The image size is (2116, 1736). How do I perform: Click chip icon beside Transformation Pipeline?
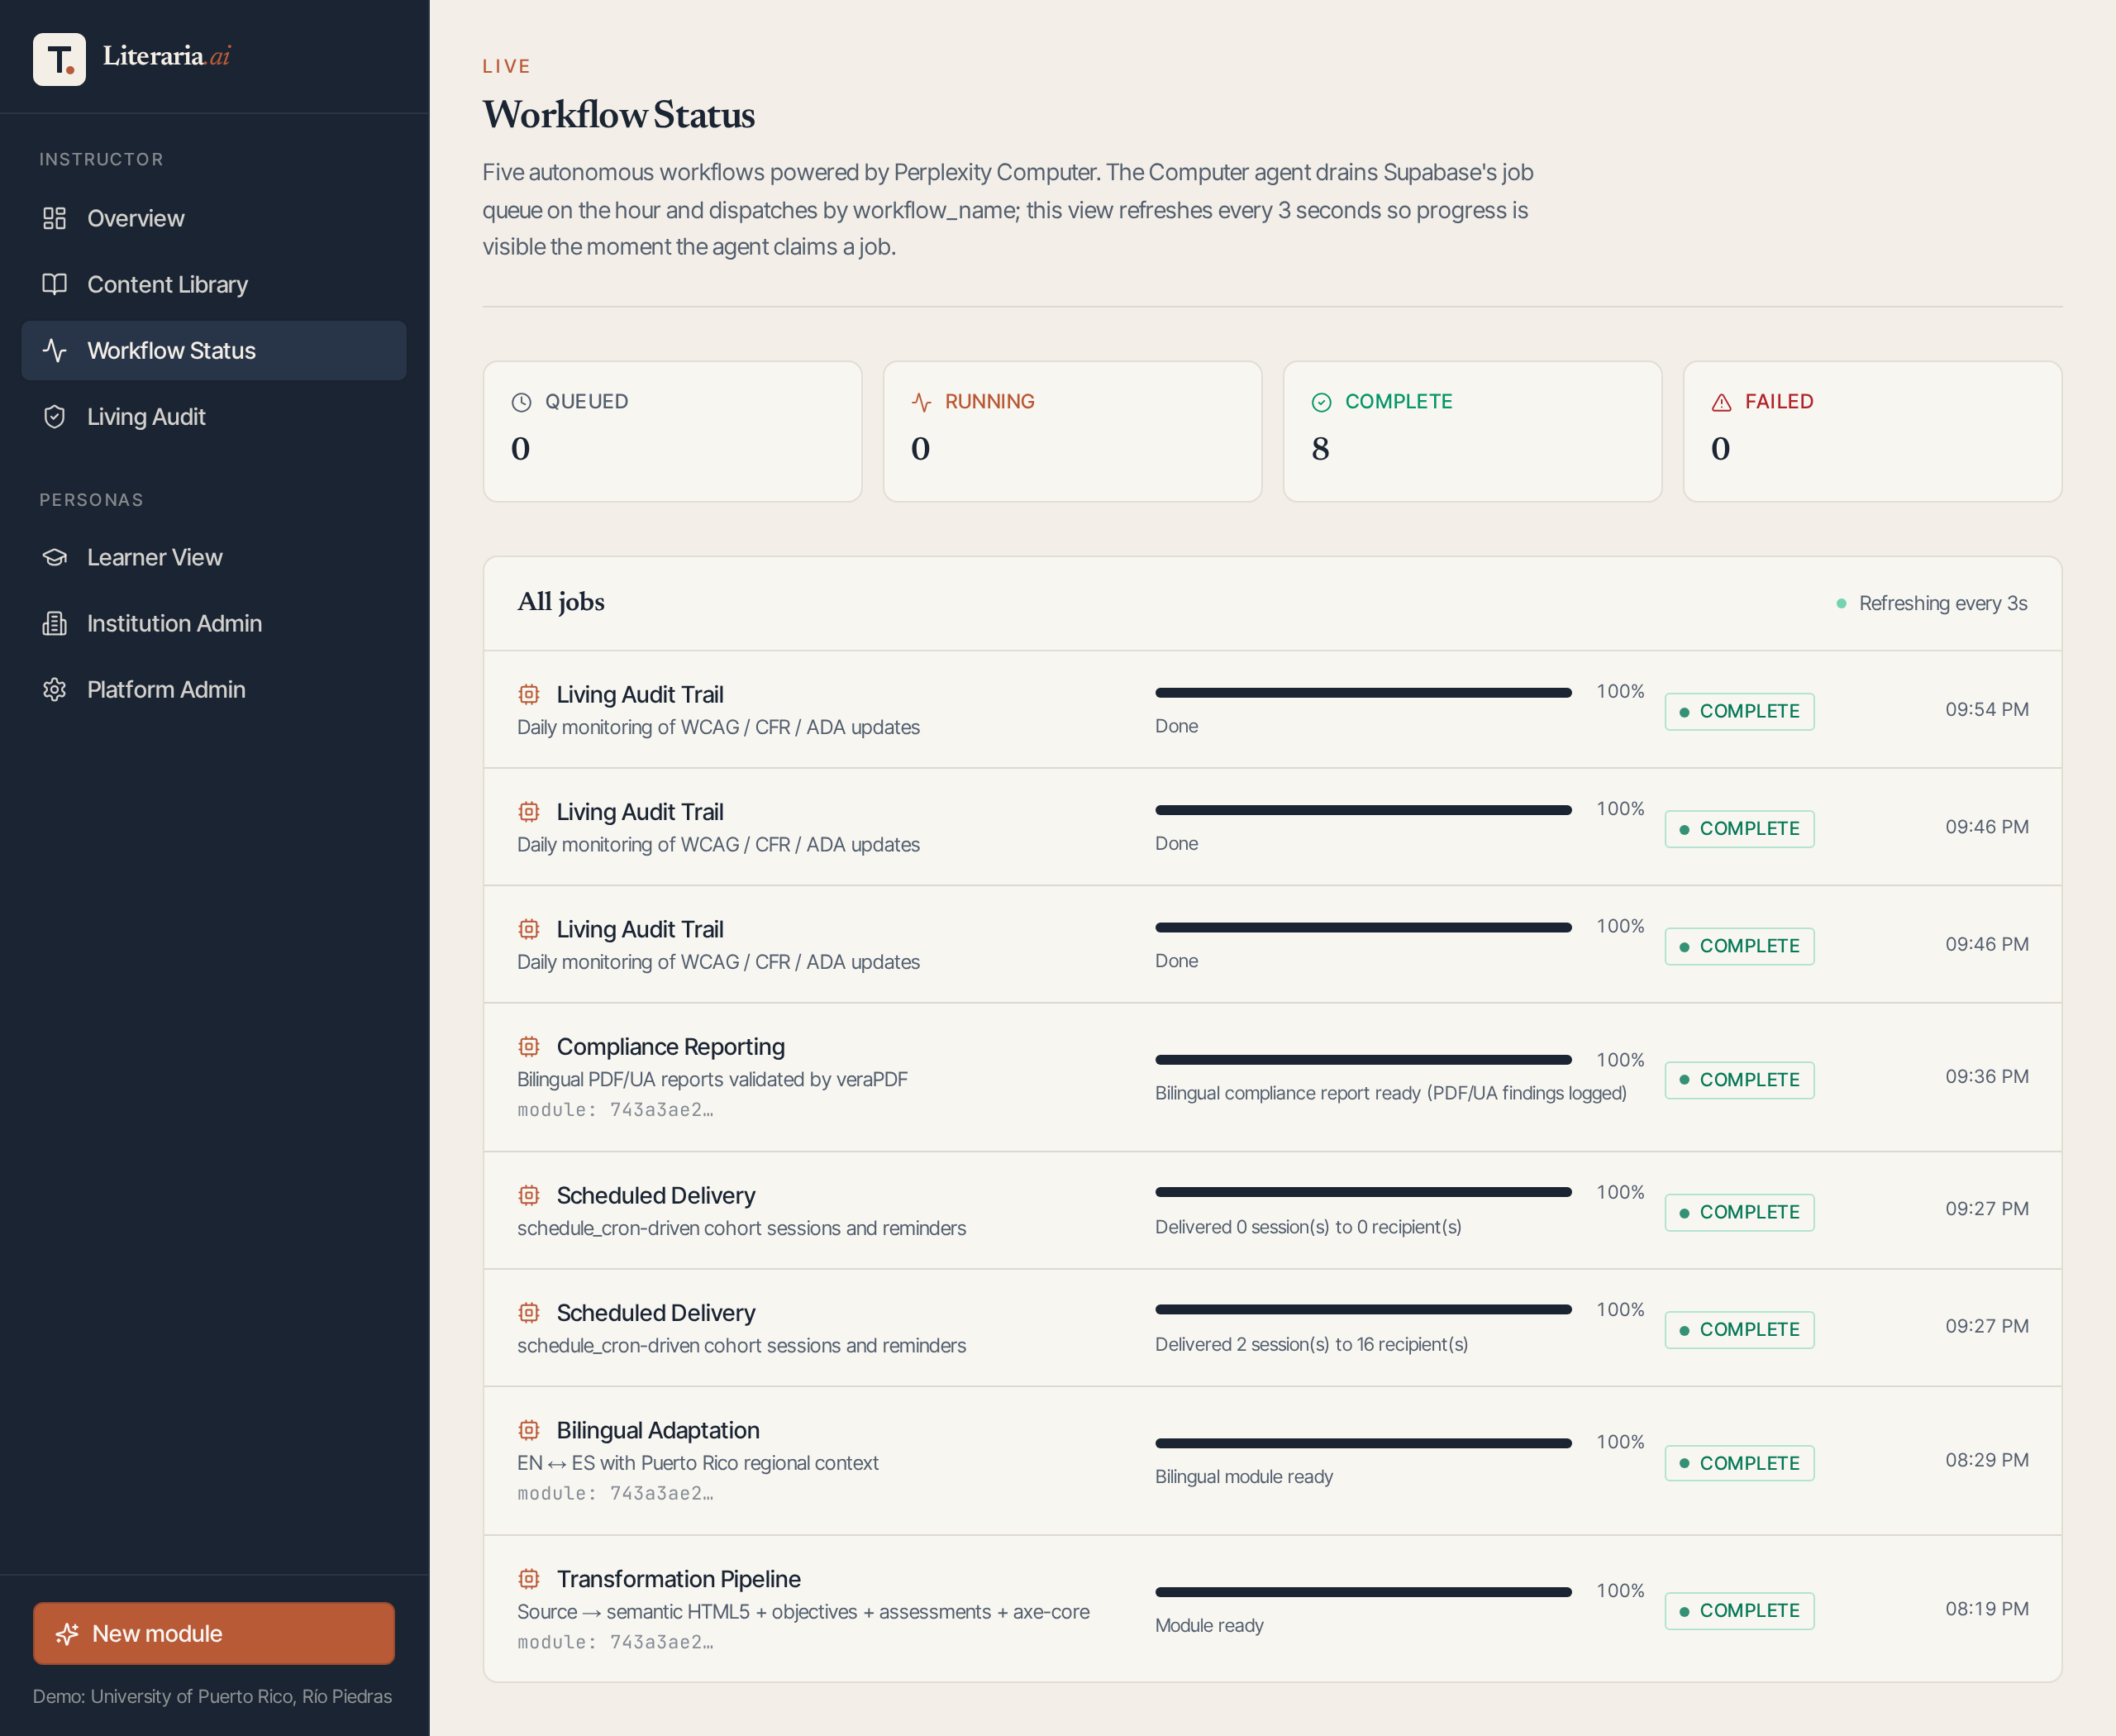tap(529, 1578)
